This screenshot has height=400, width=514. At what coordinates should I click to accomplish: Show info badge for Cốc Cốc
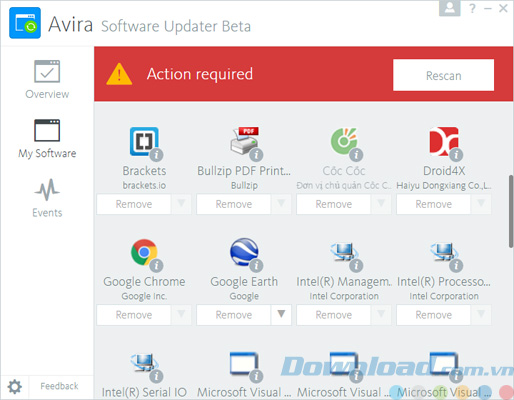(x=356, y=155)
